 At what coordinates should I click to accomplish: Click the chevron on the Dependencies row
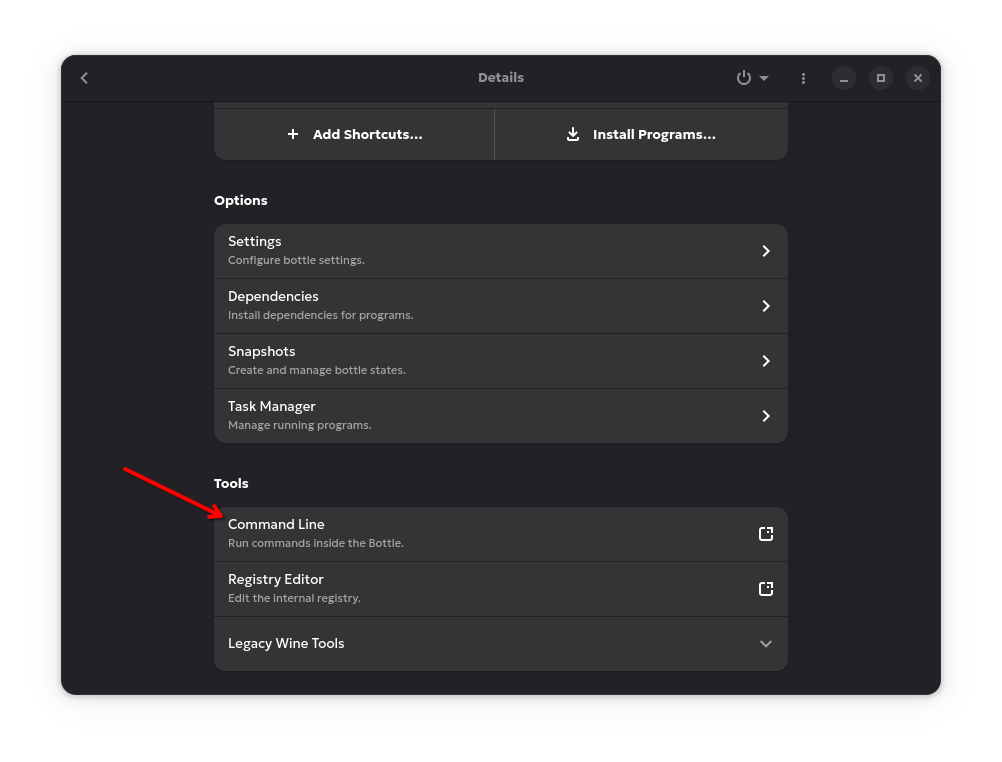[766, 306]
